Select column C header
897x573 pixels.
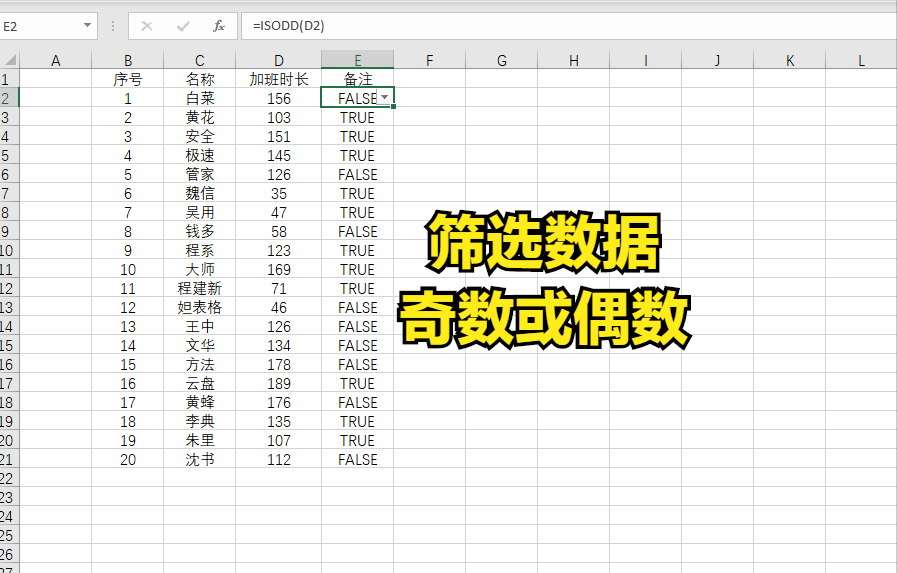click(200, 60)
